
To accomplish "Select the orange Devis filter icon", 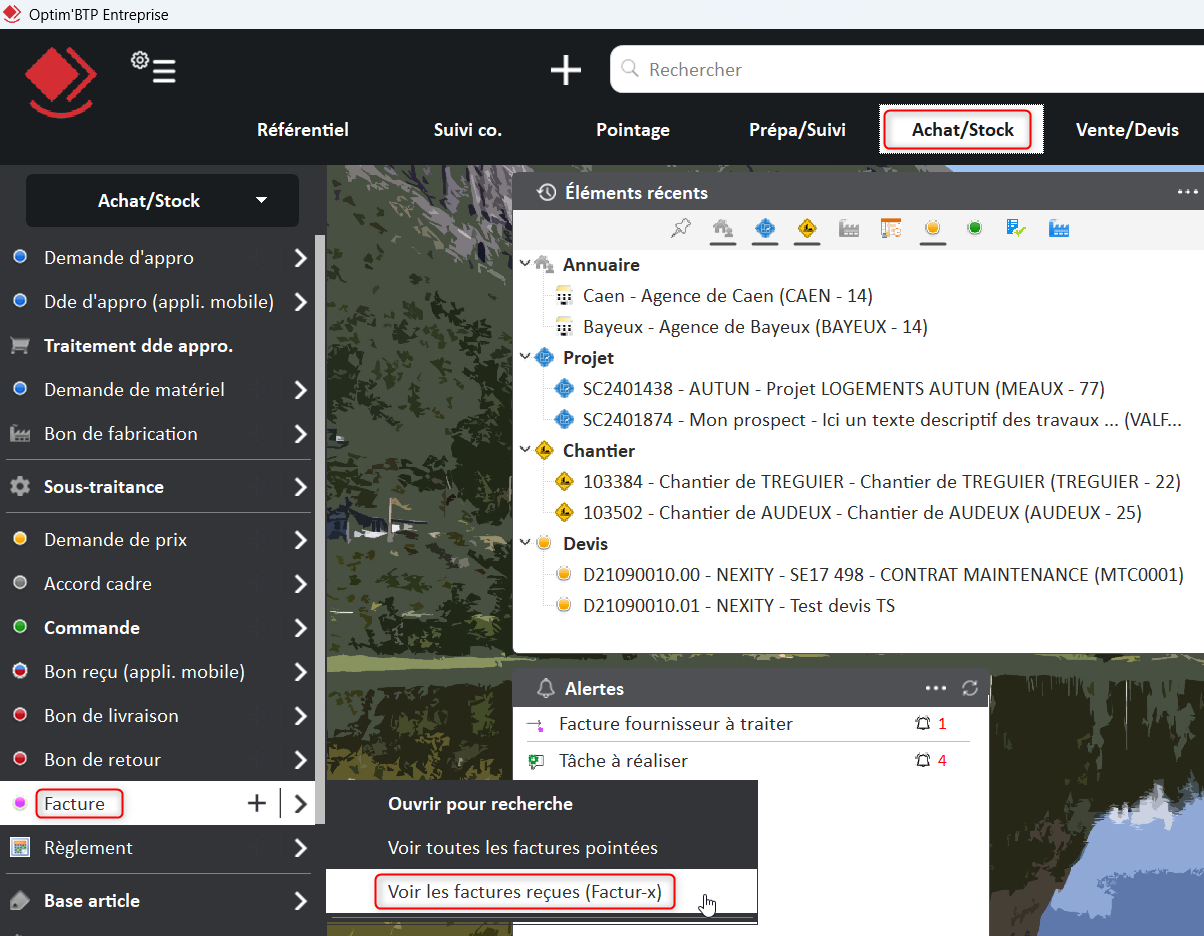I will (932, 228).
